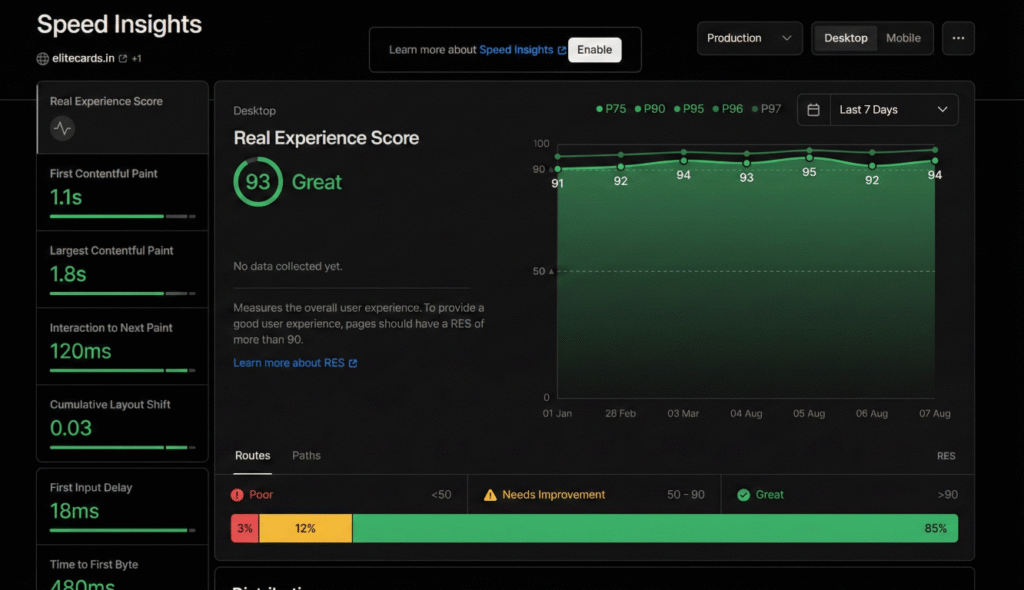The width and height of the screenshot is (1024, 590).
Task: Switch view to Mobile
Action: [x=903, y=38]
